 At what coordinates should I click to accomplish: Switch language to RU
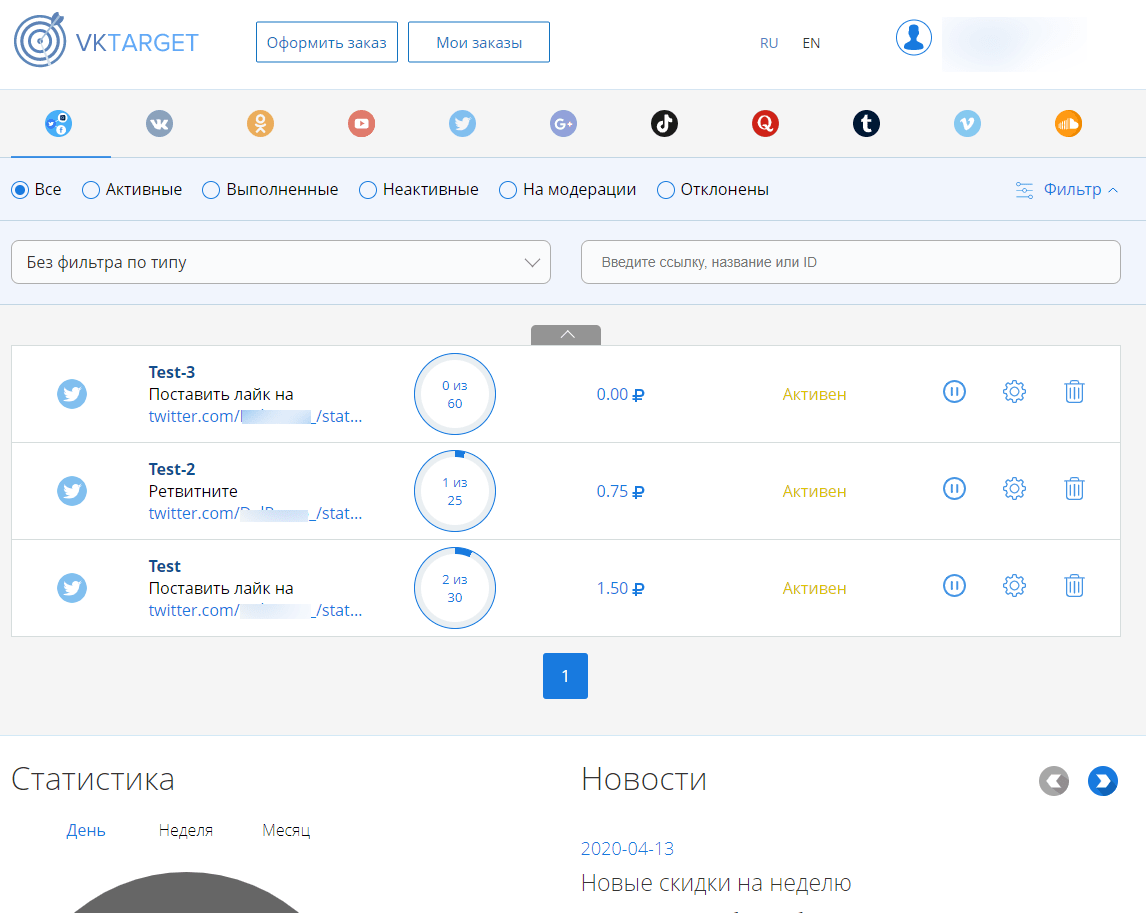point(769,43)
